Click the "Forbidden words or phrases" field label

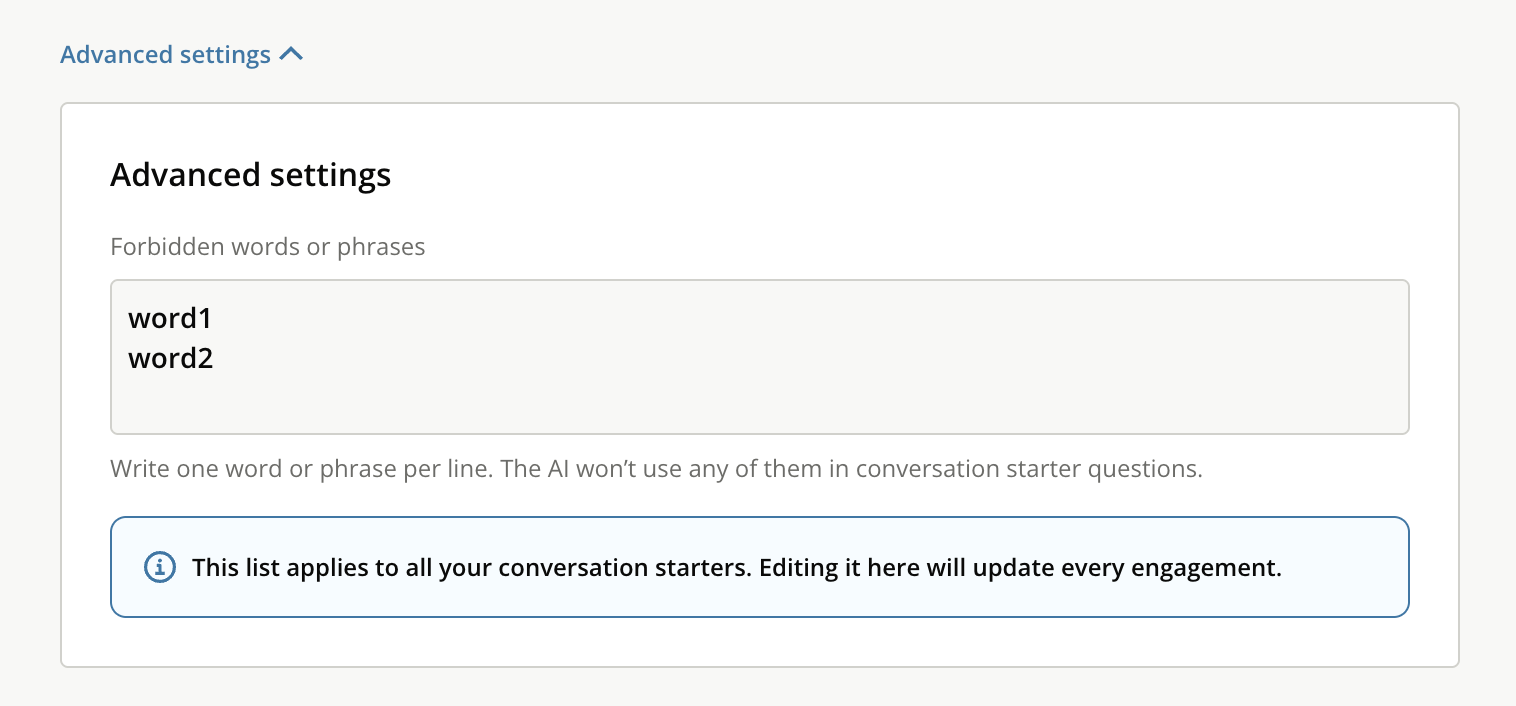(x=267, y=247)
